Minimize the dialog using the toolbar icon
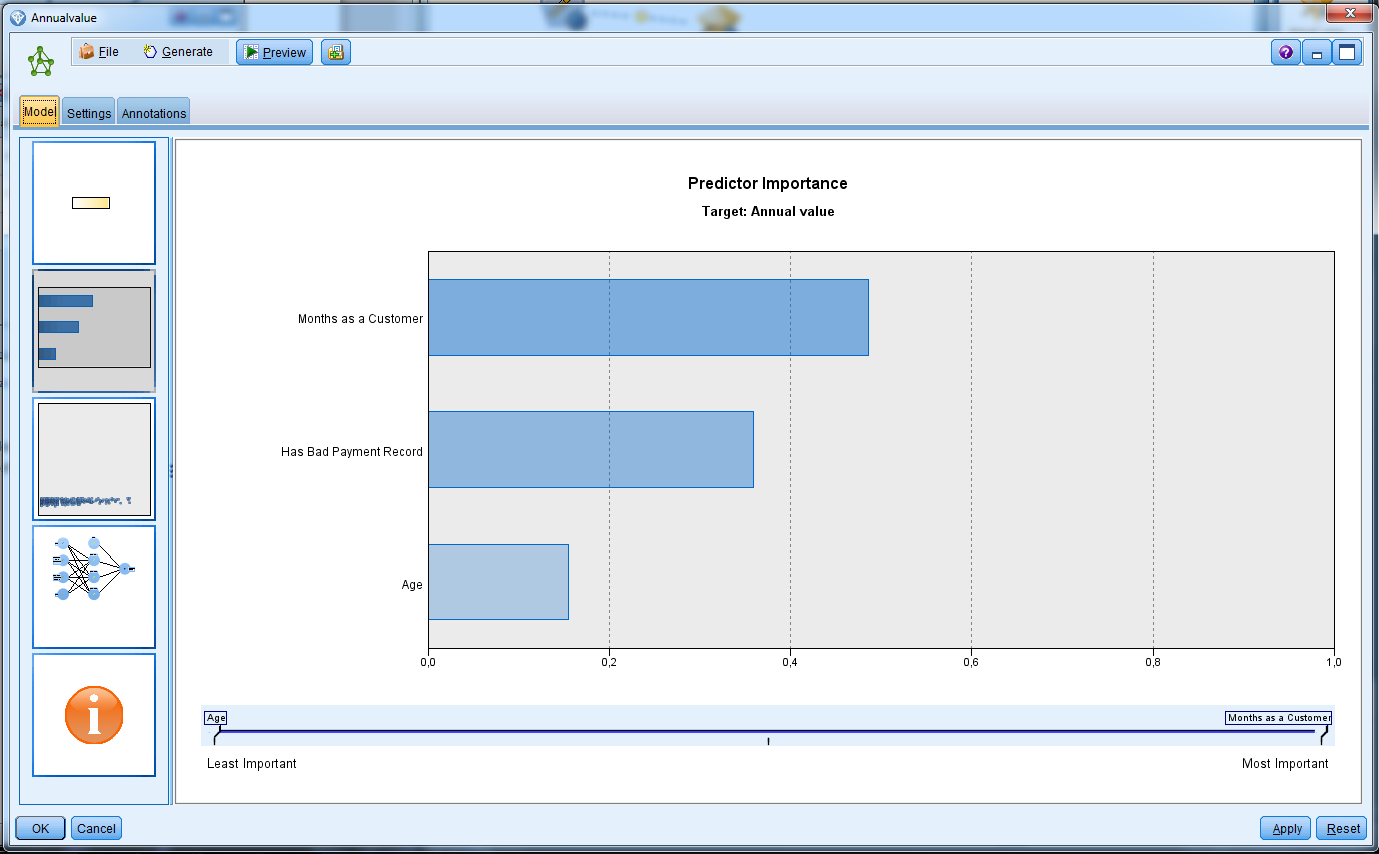This screenshot has width=1379, height=854. [x=1316, y=53]
